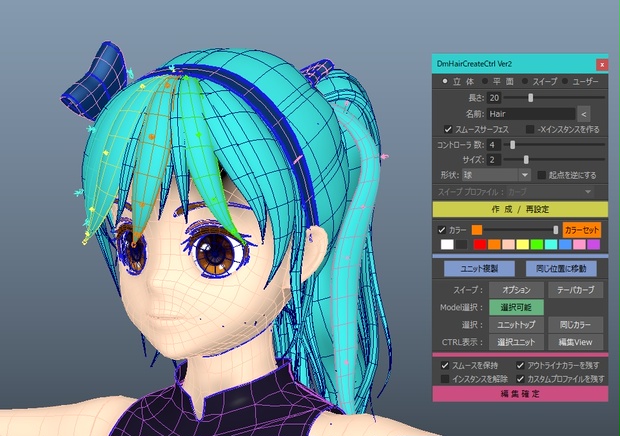Pick the peach color swatch

(x=508, y=245)
